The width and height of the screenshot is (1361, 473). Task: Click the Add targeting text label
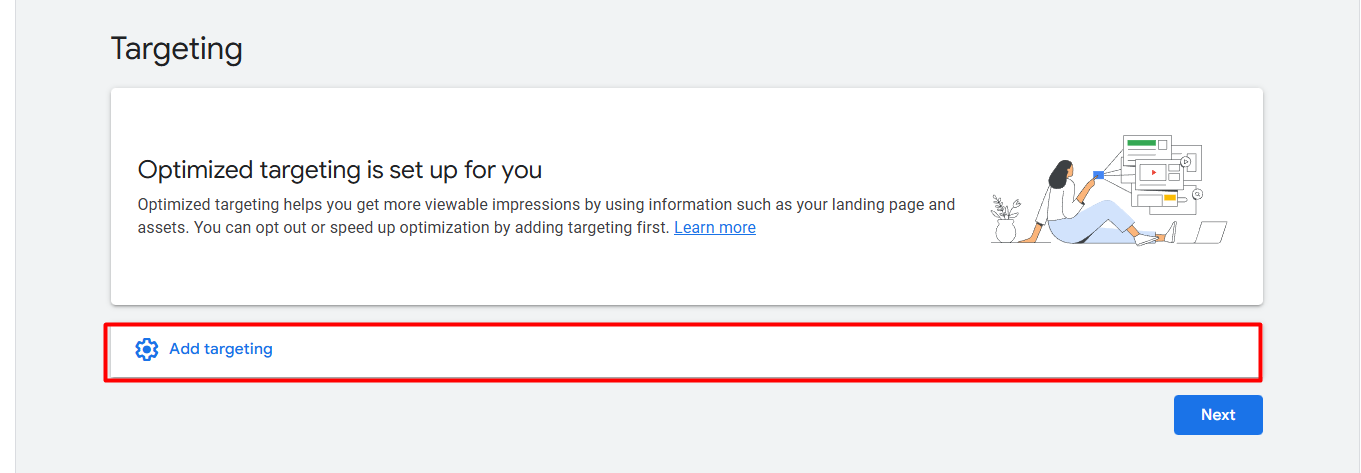coord(221,349)
